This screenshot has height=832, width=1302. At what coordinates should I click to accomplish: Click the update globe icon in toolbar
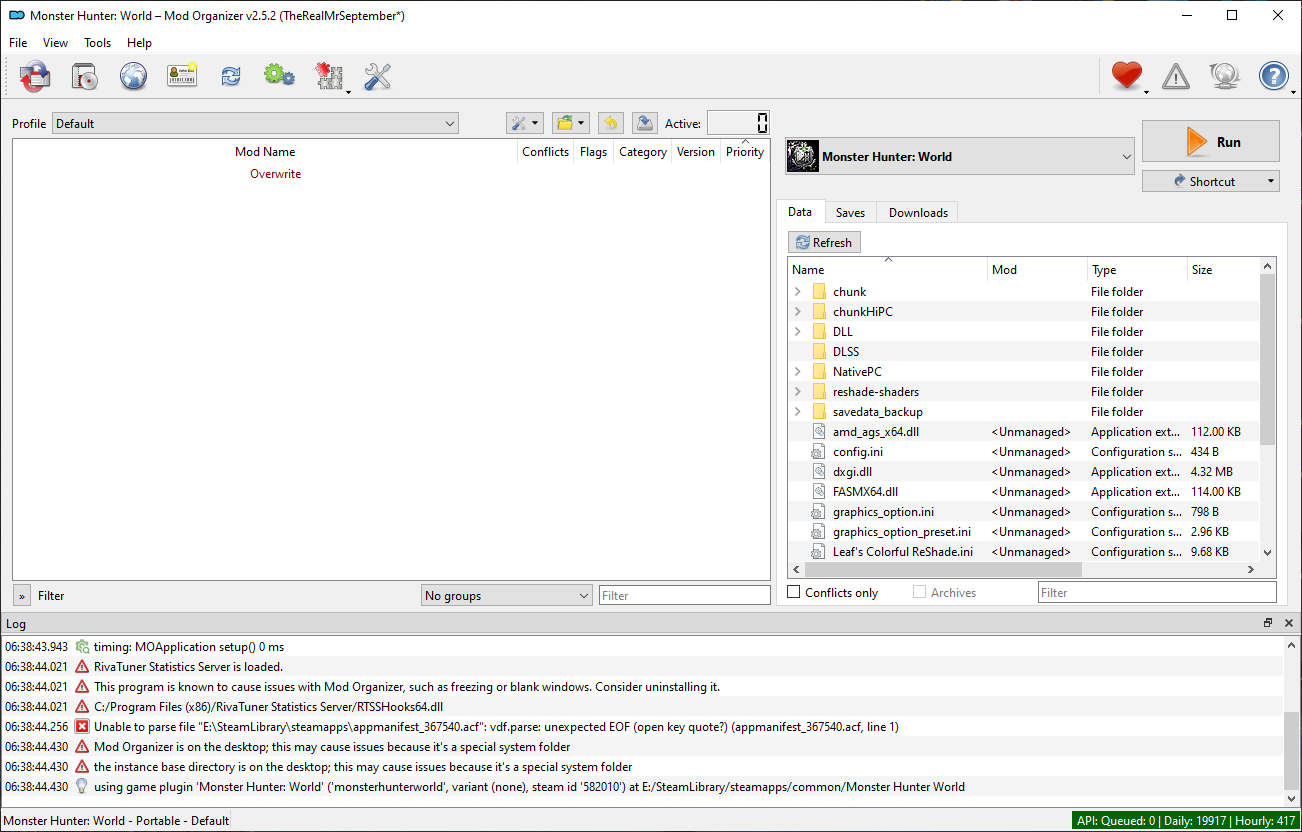click(1225, 76)
